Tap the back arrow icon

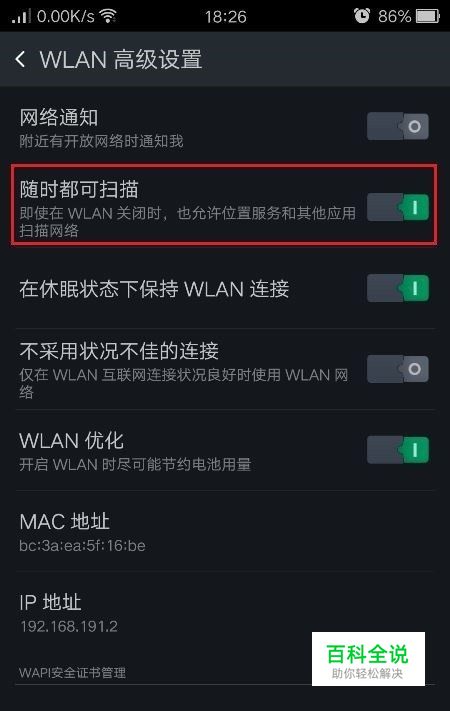(20, 59)
